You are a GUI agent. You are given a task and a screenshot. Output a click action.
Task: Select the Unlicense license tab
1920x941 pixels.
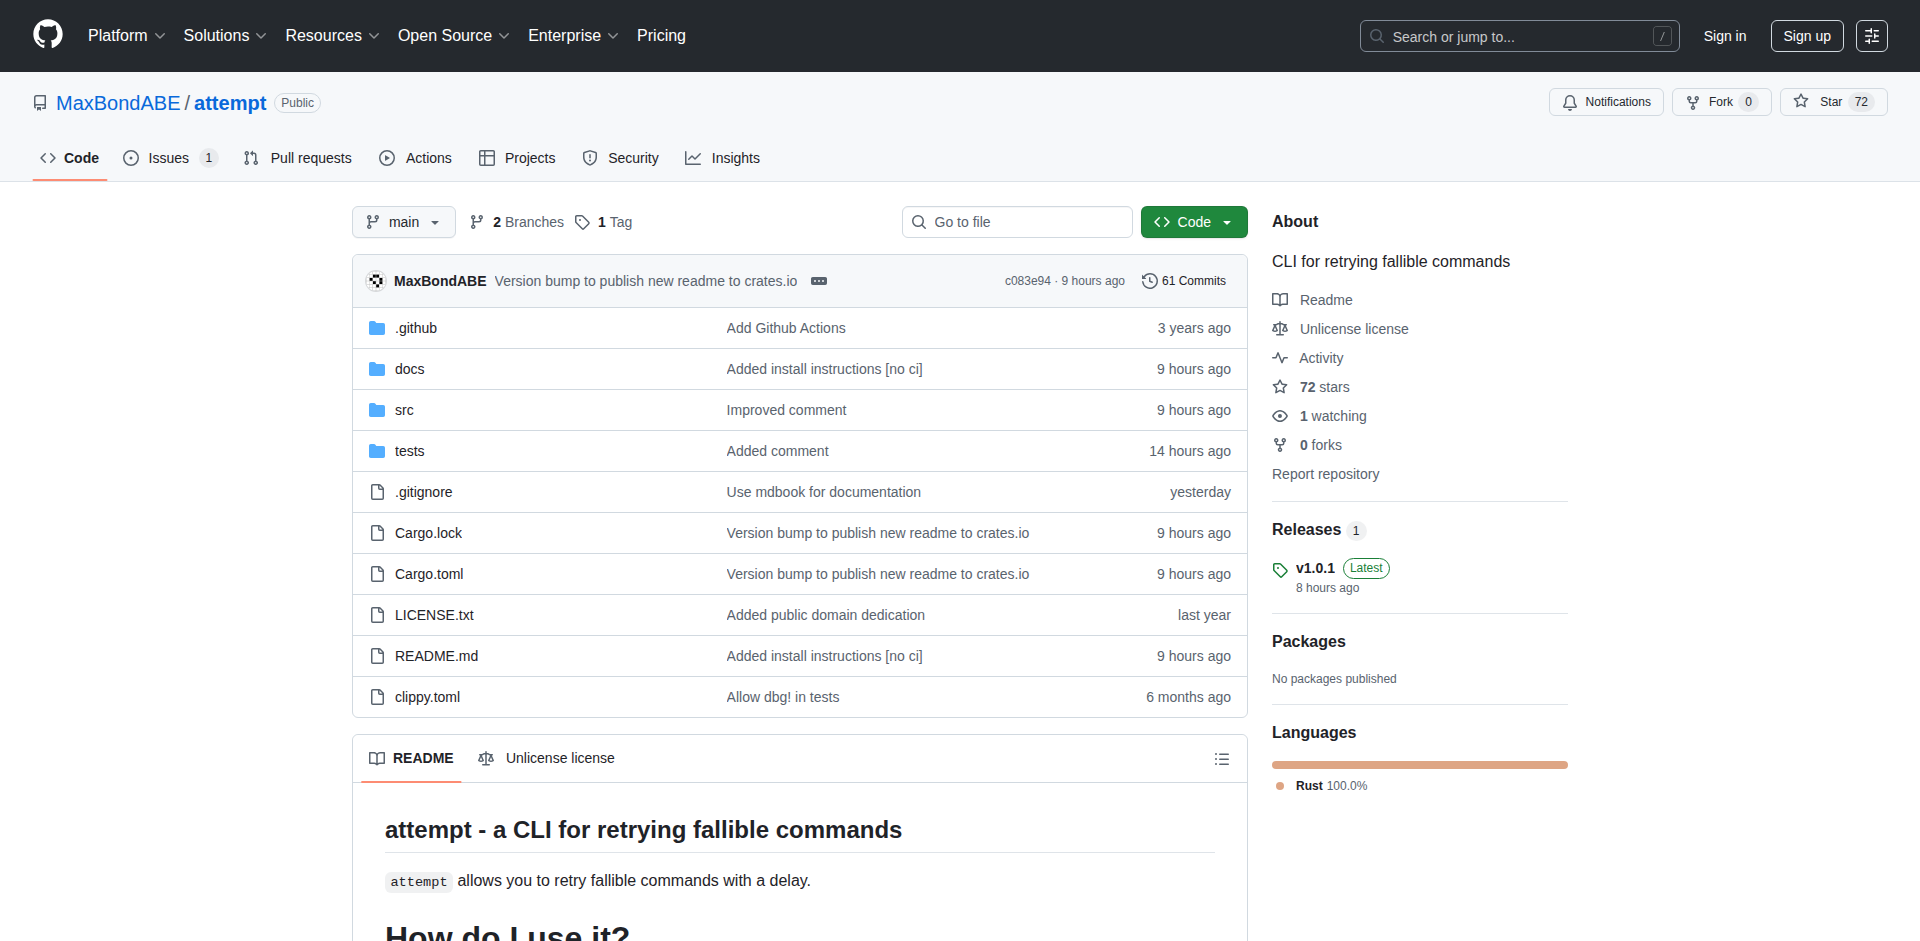546,758
